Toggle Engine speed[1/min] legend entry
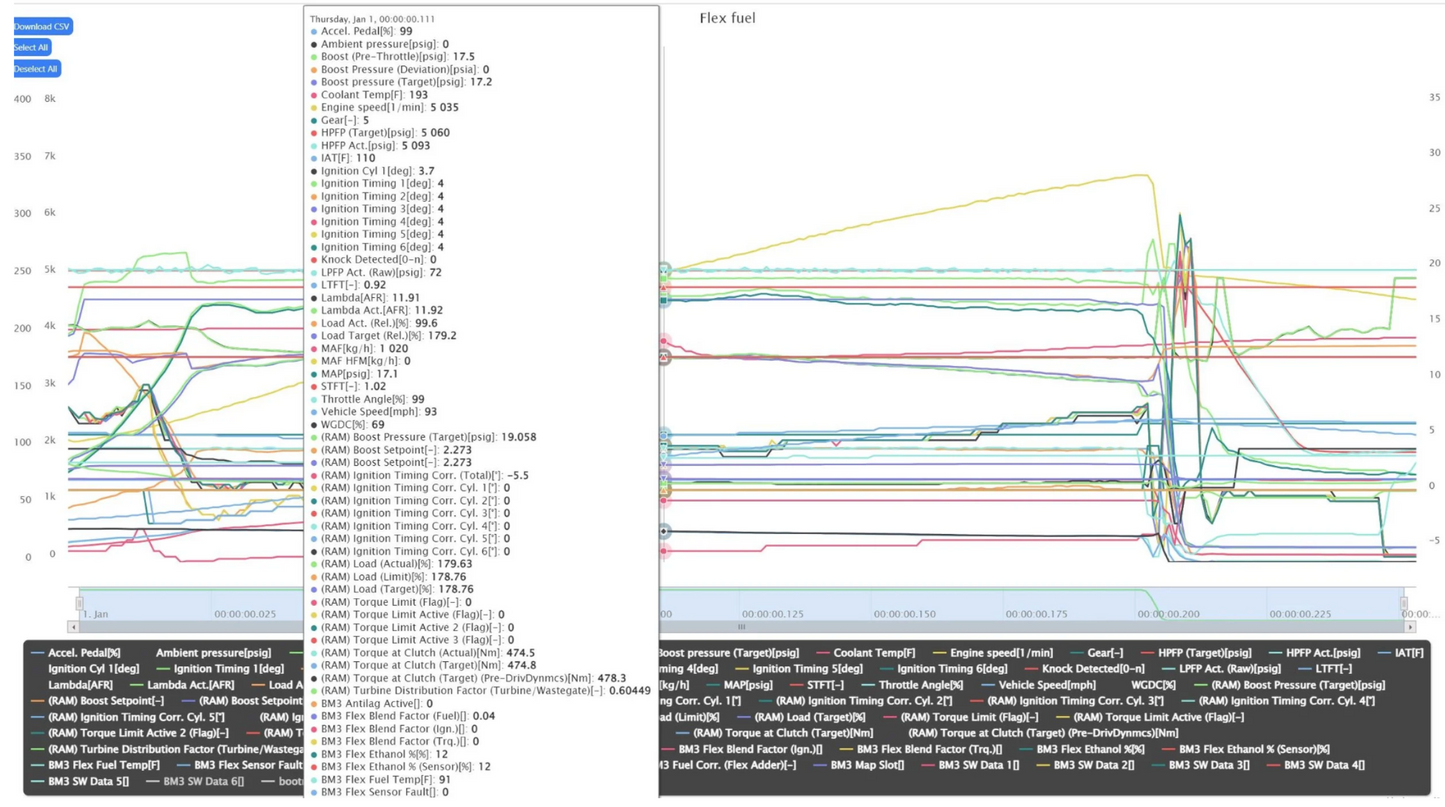Viewport: 1445px width, 807px height. (1002, 652)
